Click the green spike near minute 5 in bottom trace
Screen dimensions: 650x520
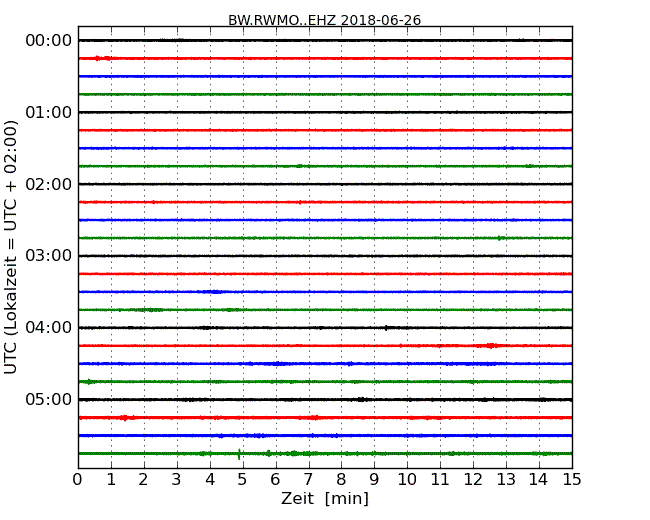tap(239, 454)
